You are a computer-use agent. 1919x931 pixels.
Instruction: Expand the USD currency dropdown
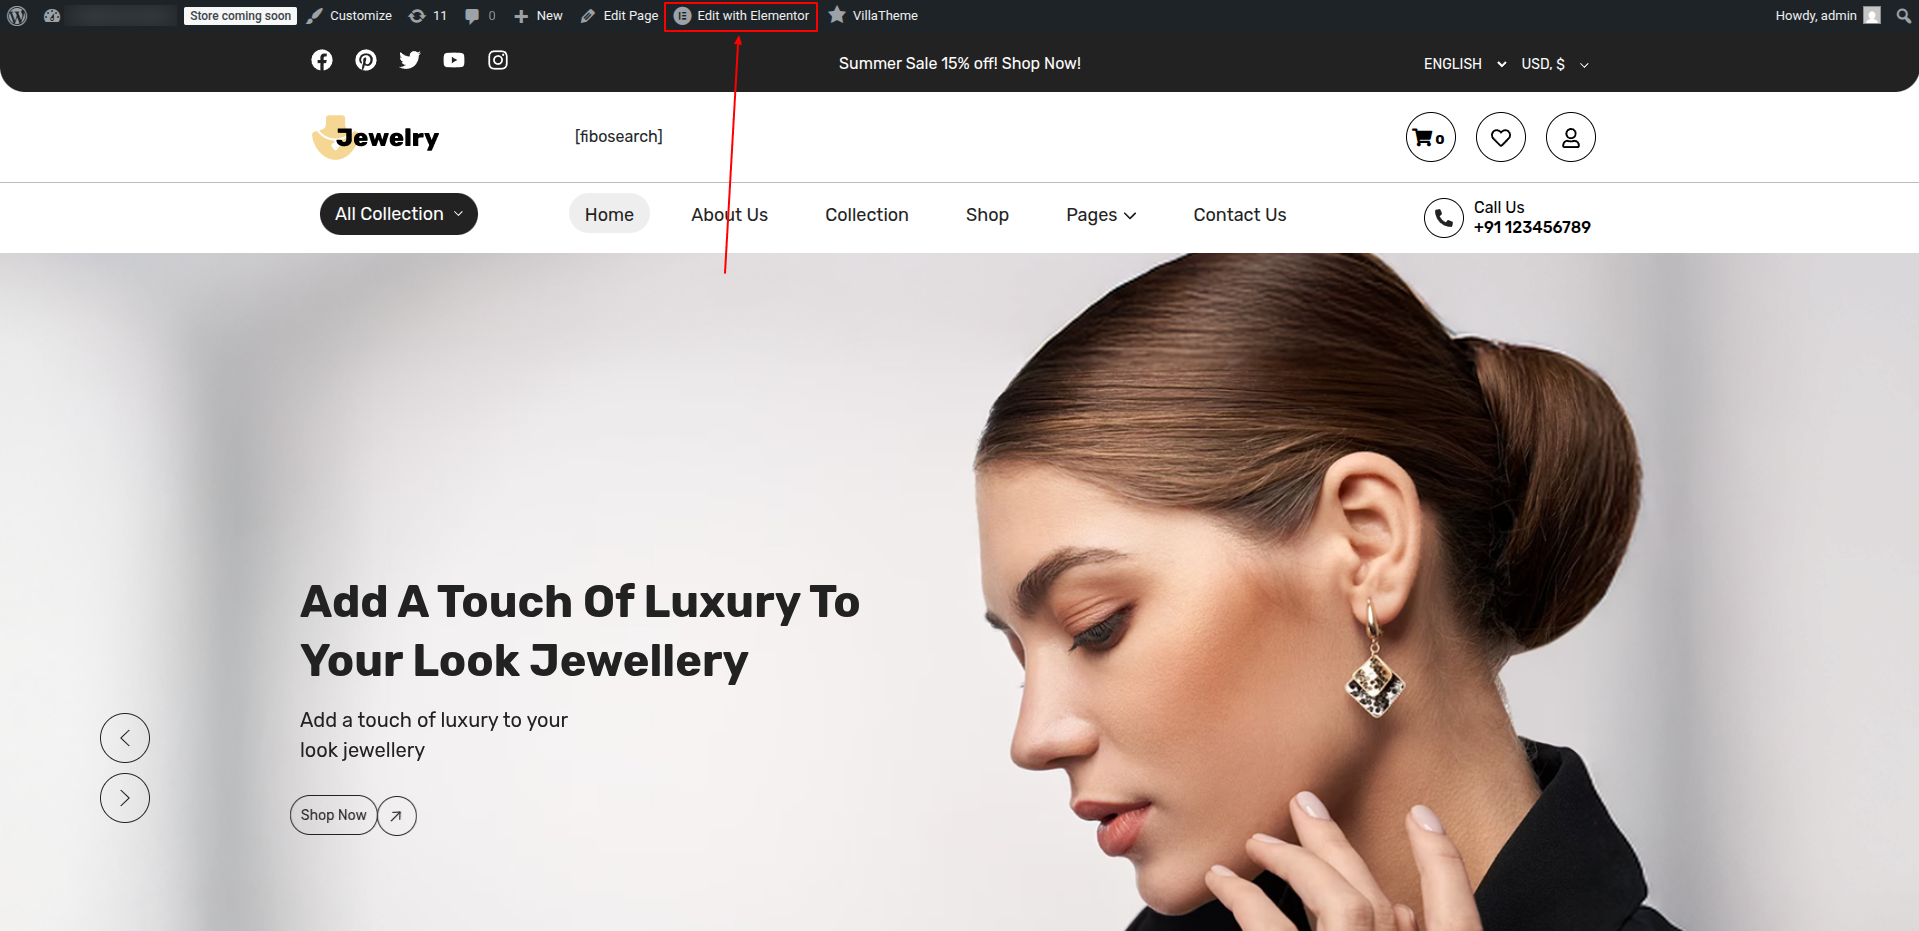(x=1554, y=64)
